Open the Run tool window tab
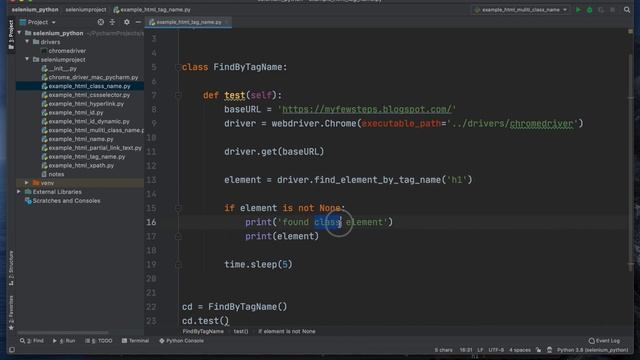 tap(64, 341)
